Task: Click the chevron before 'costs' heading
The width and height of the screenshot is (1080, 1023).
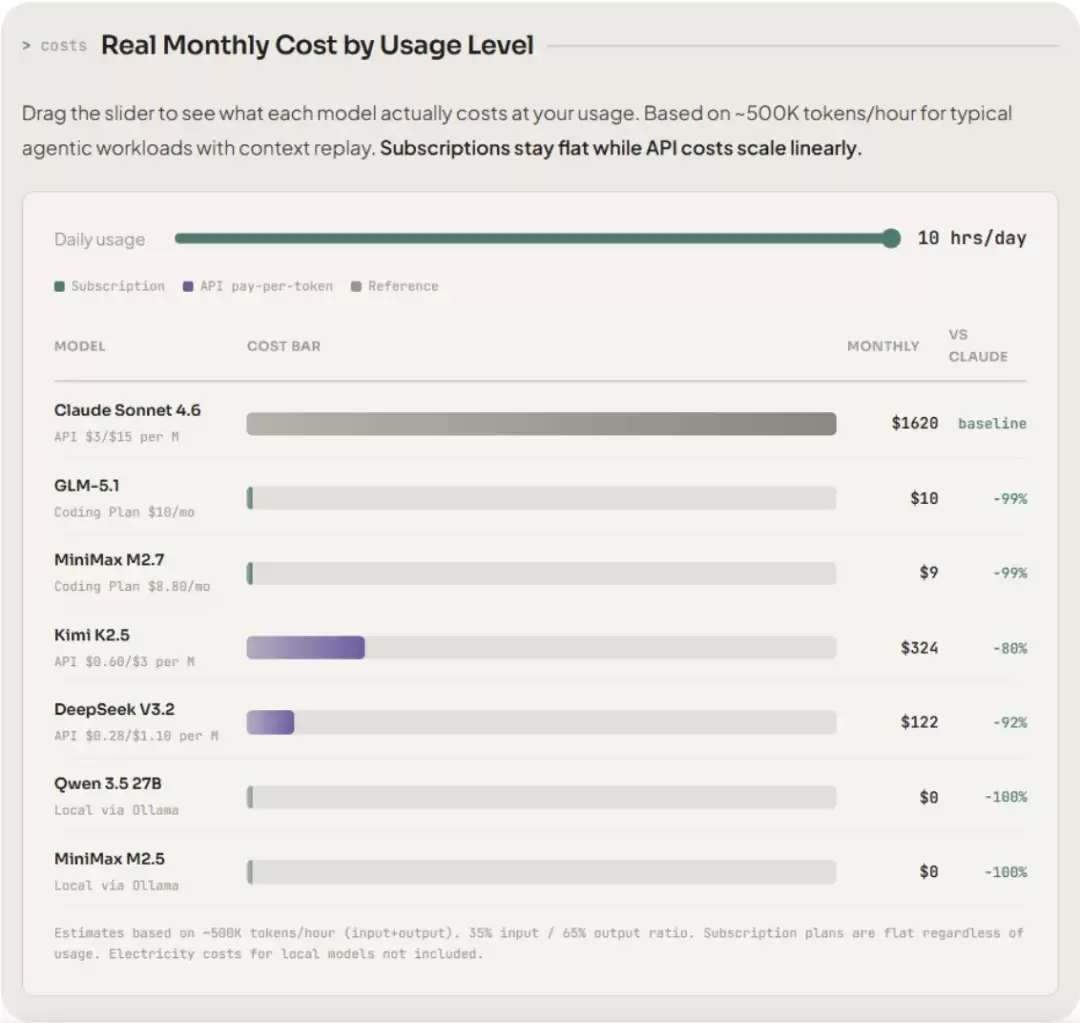Action: 26,45
